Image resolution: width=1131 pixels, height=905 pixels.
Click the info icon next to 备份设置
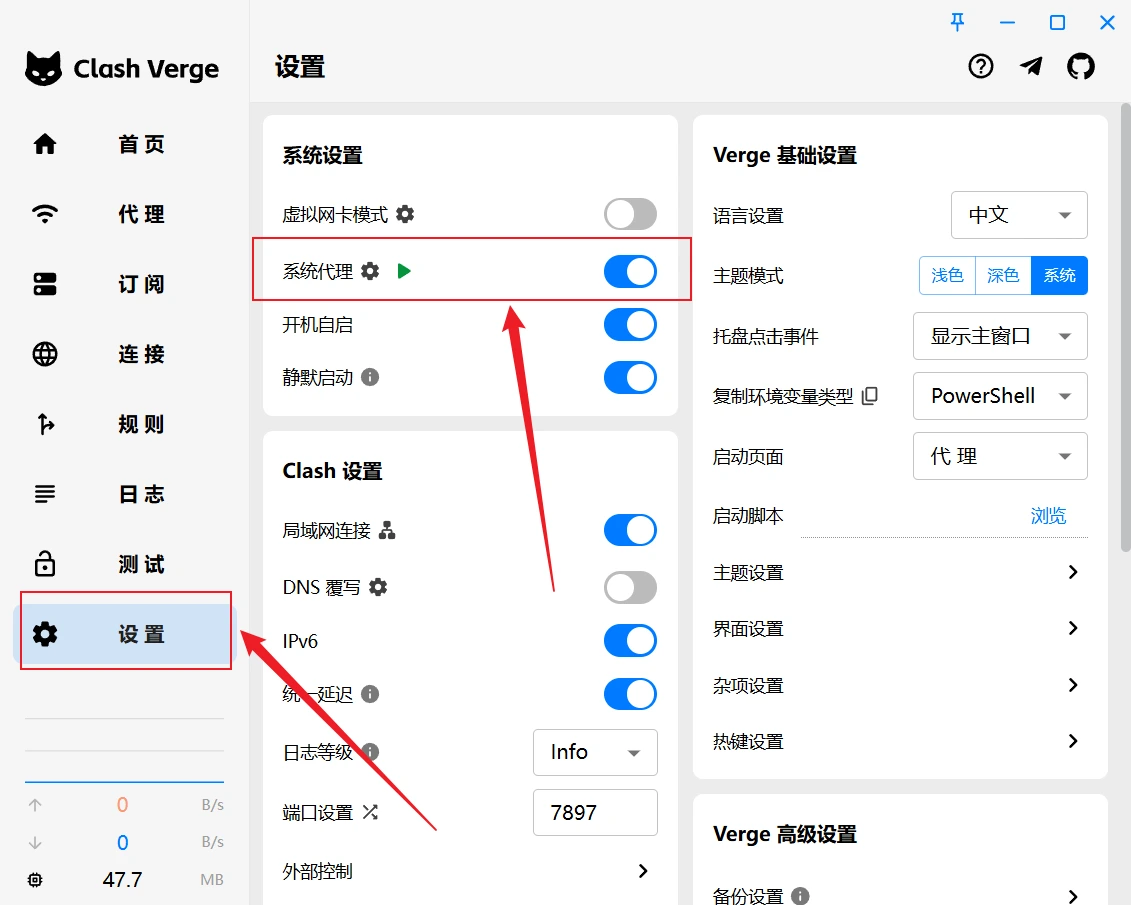pos(800,896)
